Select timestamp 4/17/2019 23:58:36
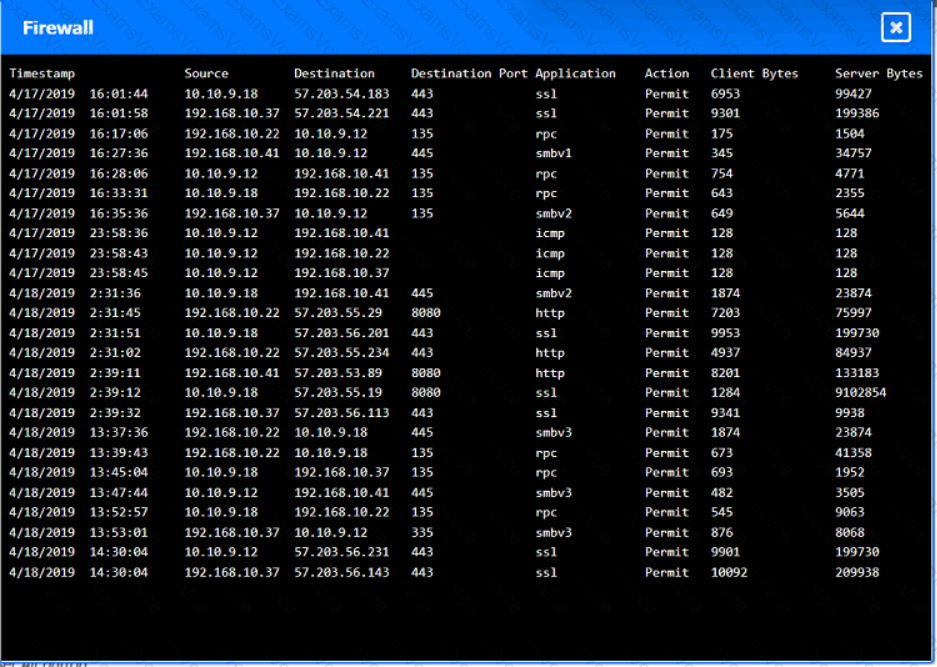 pos(78,233)
